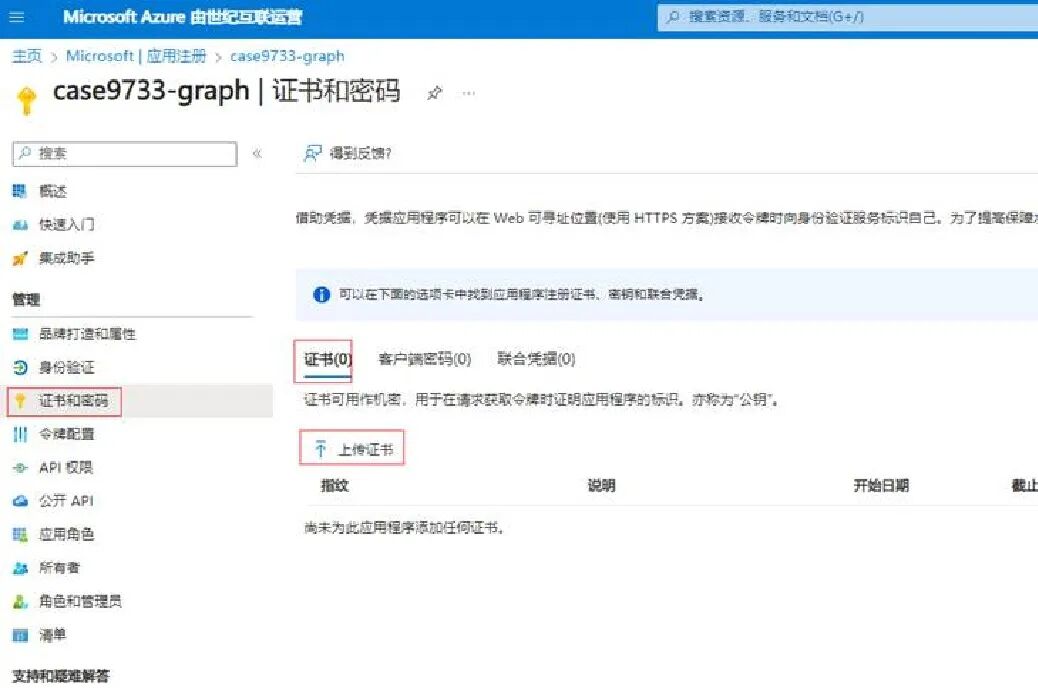Click the API 权限 icon

[x=20, y=468]
